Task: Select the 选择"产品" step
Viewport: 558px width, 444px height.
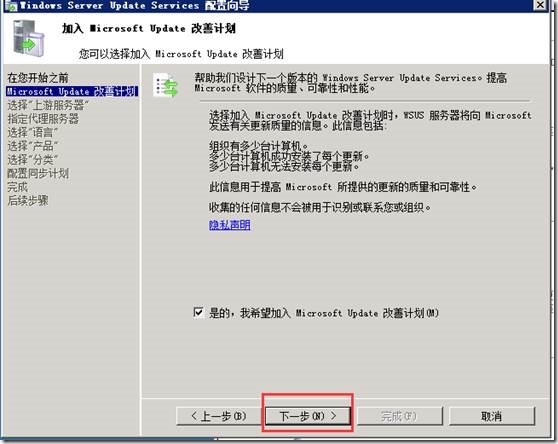Action: click(32, 146)
